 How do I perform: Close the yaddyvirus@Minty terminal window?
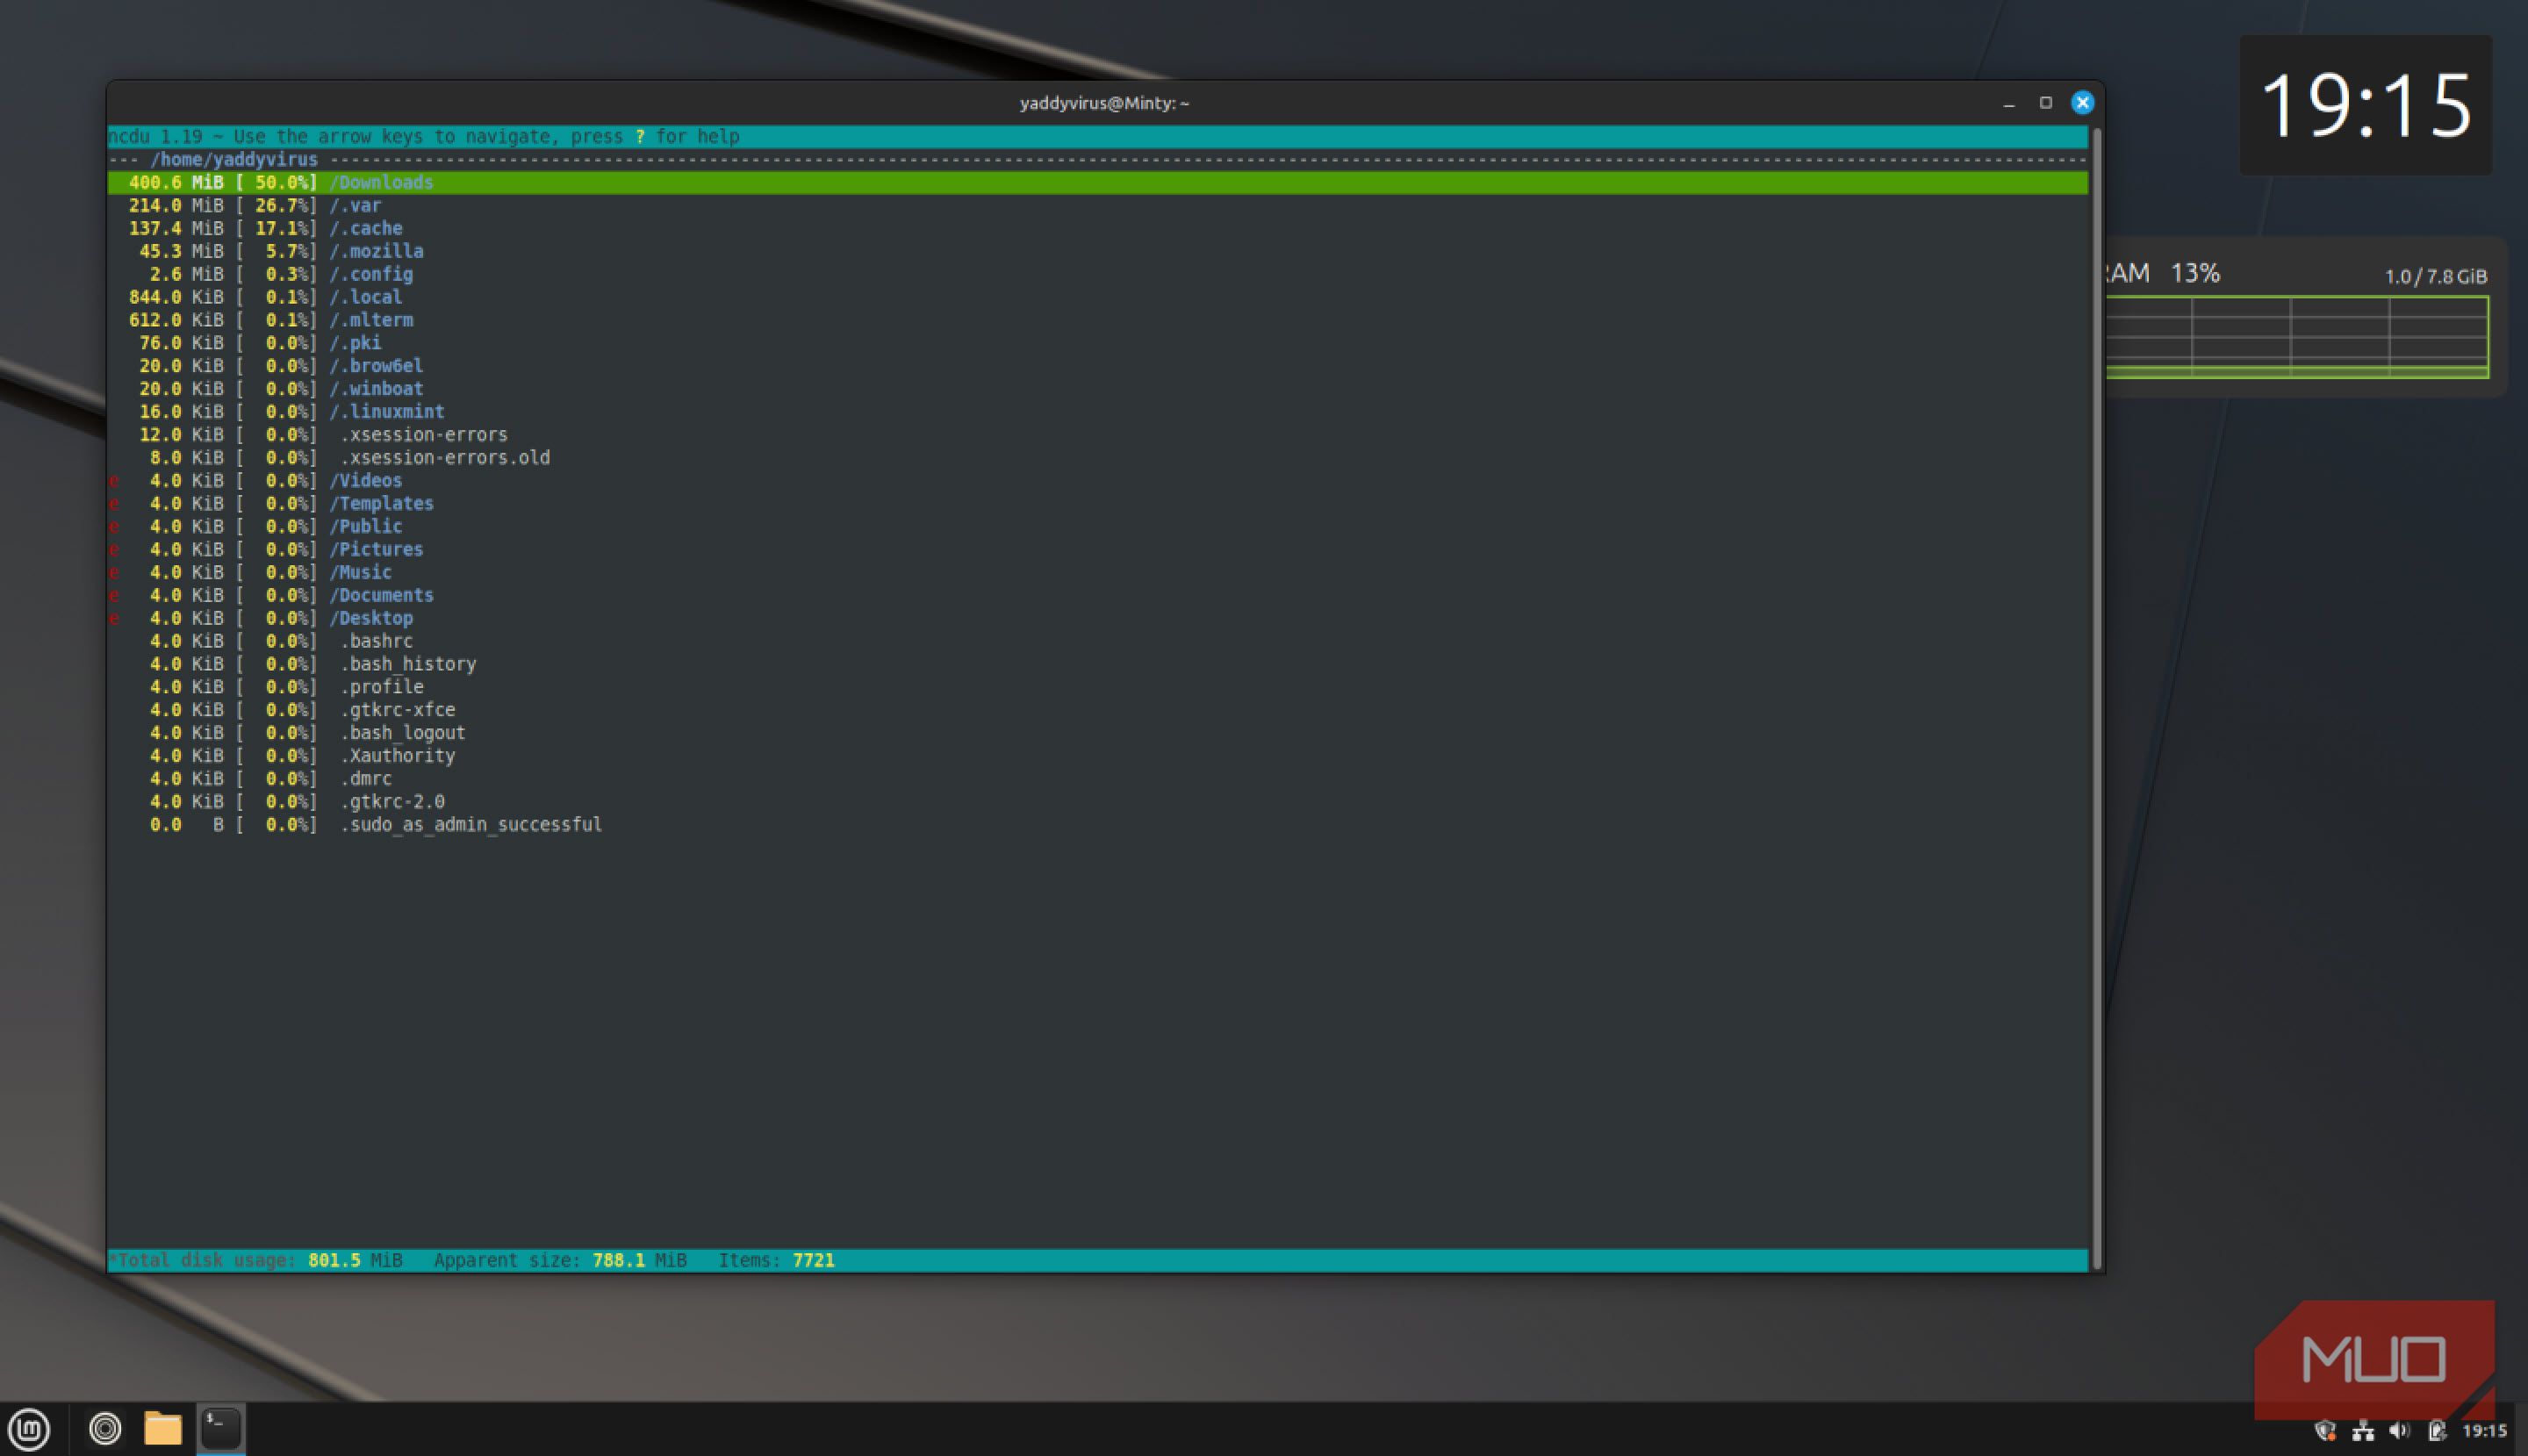pyautogui.click(x=2082, y=103)
